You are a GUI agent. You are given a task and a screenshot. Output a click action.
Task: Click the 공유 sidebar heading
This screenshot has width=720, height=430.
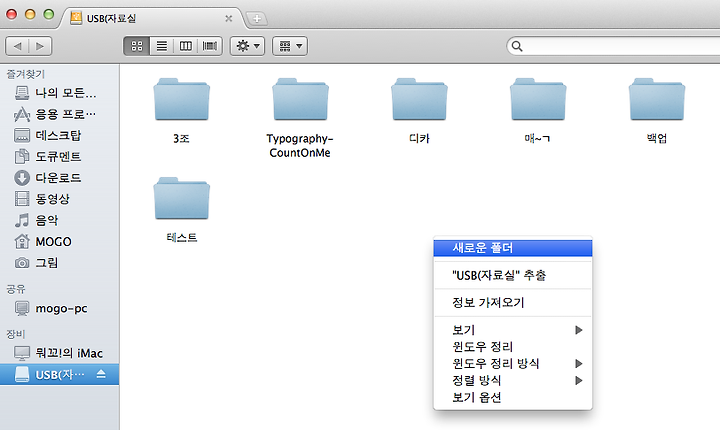pyautogui.click(x=16, y=289)
